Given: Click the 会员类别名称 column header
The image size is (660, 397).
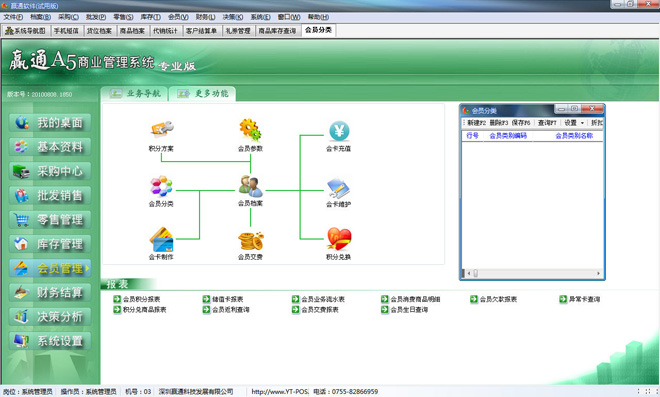Looking at the screenshot, I should pyautogui.click(x=574, y=136).
